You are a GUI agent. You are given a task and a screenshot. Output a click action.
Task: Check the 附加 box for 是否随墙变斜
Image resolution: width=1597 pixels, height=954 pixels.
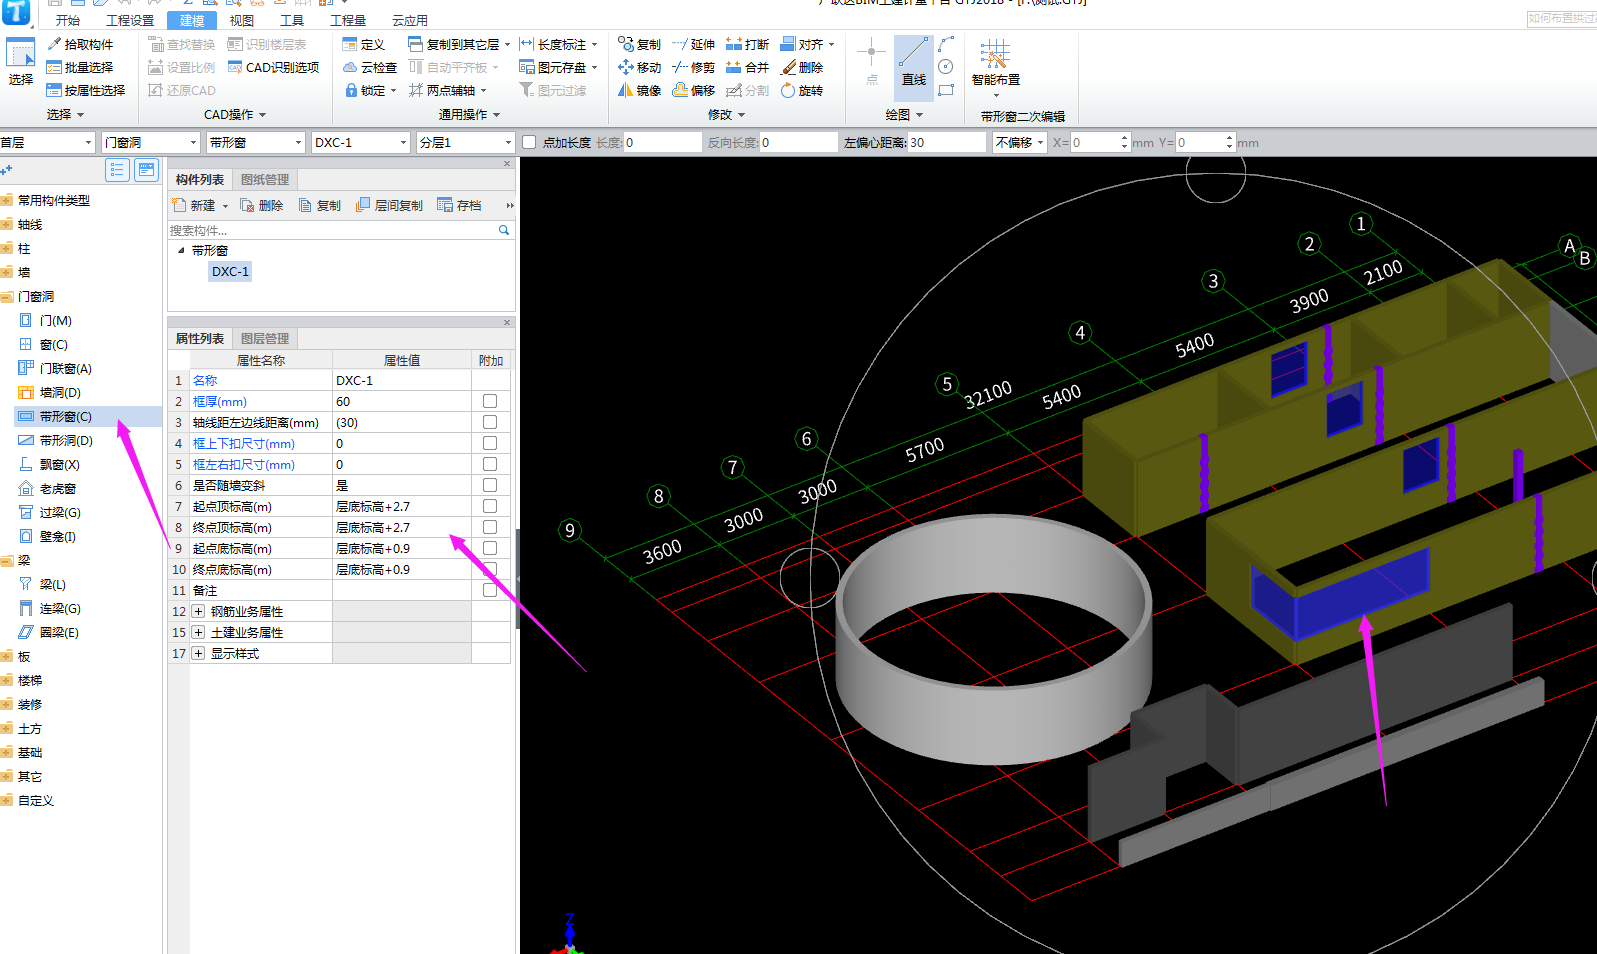pos(490,485)
